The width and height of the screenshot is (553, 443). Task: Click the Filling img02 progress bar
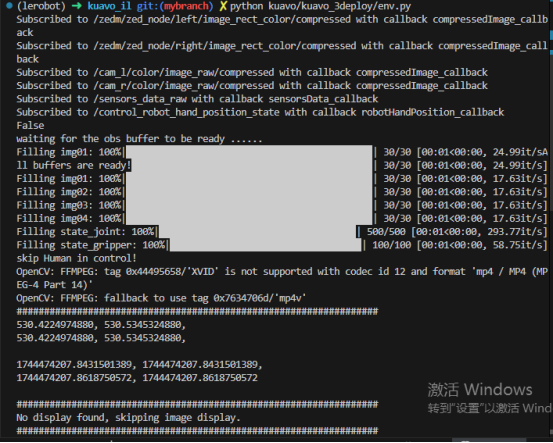[x=249, y=192]
